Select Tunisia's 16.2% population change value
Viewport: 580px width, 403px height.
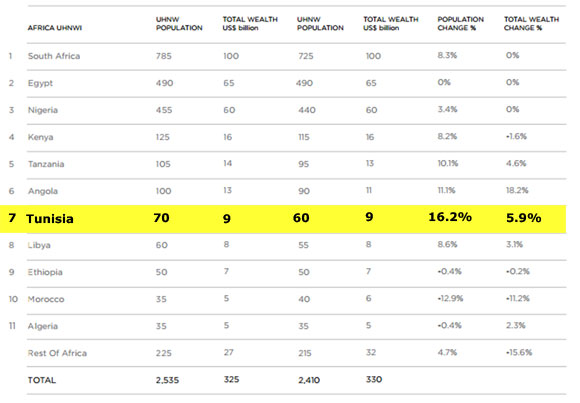[x=450, y=217]
